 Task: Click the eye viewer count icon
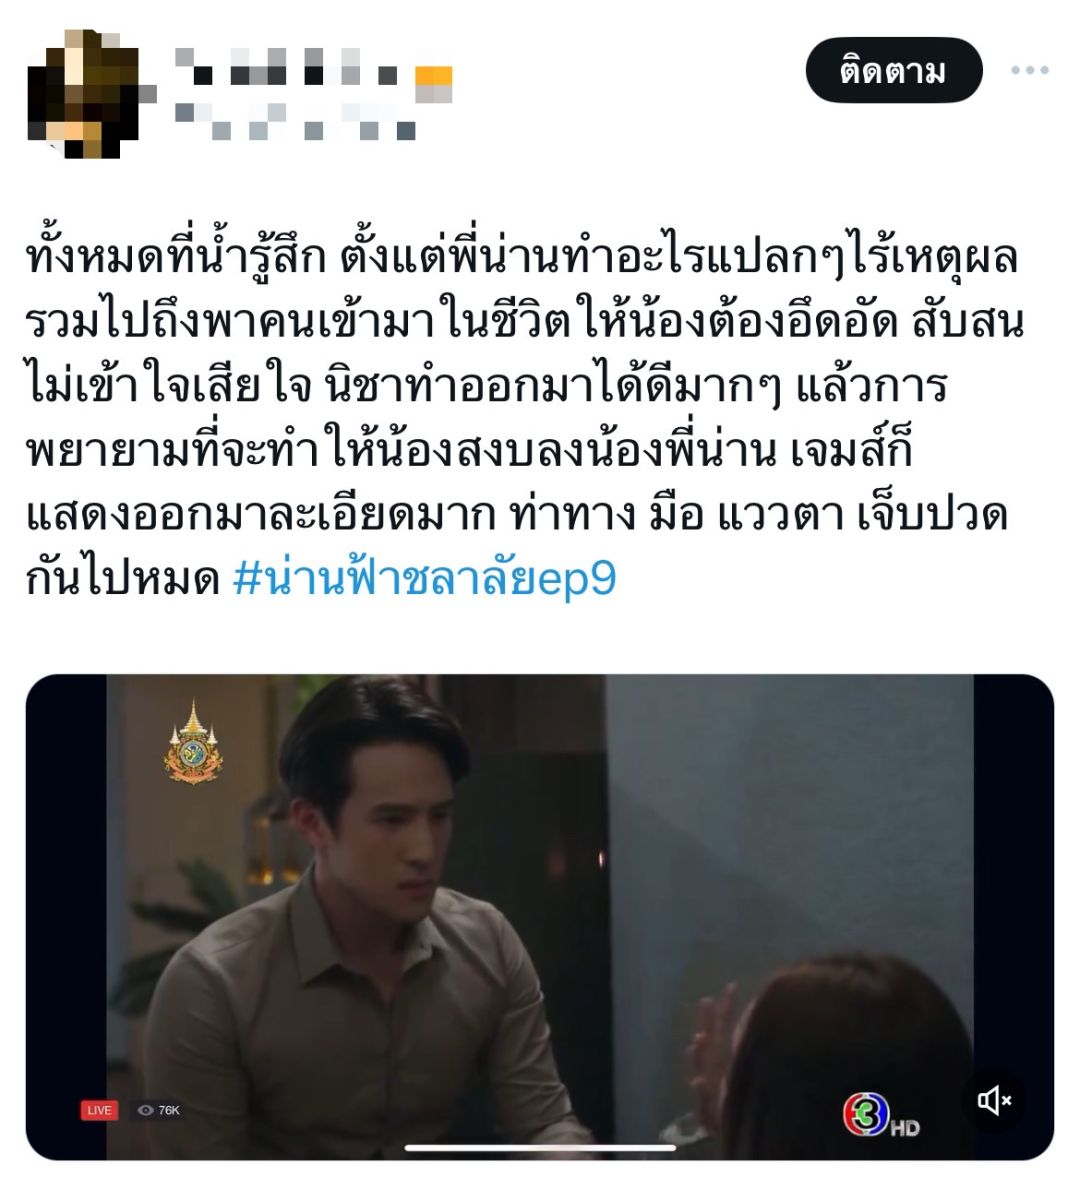146,1110
